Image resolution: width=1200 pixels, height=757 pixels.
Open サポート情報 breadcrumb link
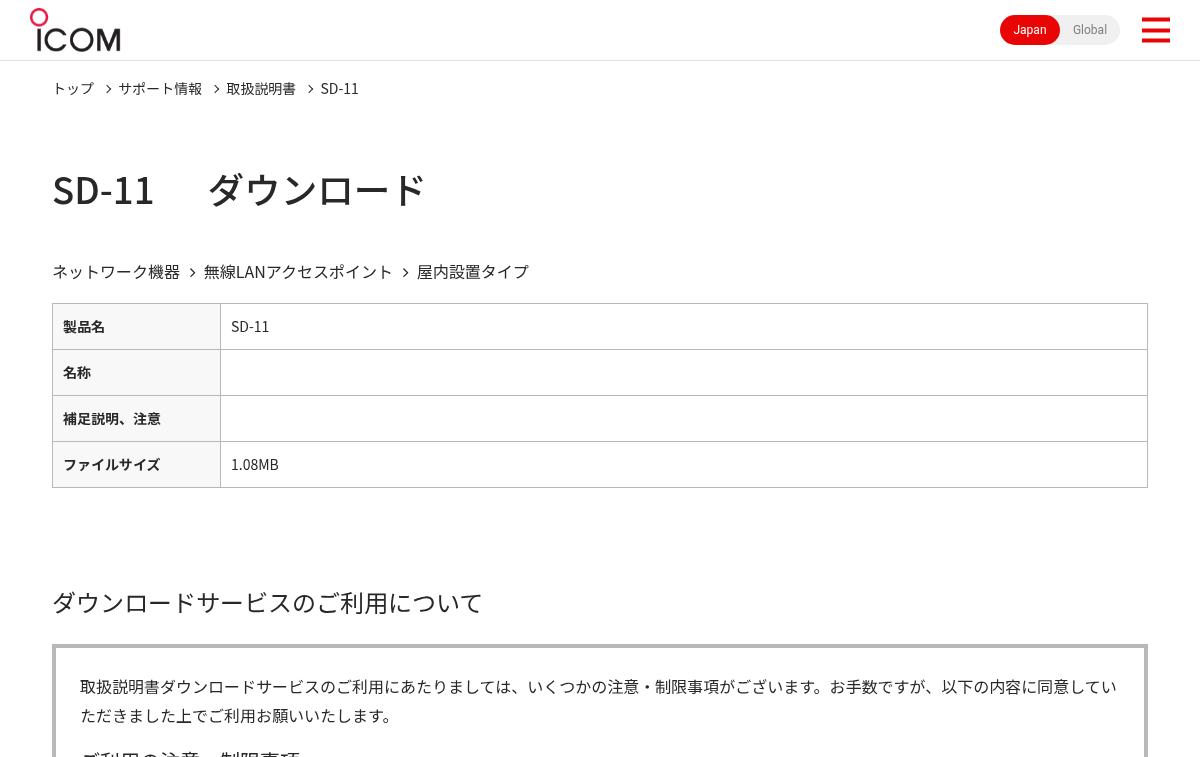point(160,88)
